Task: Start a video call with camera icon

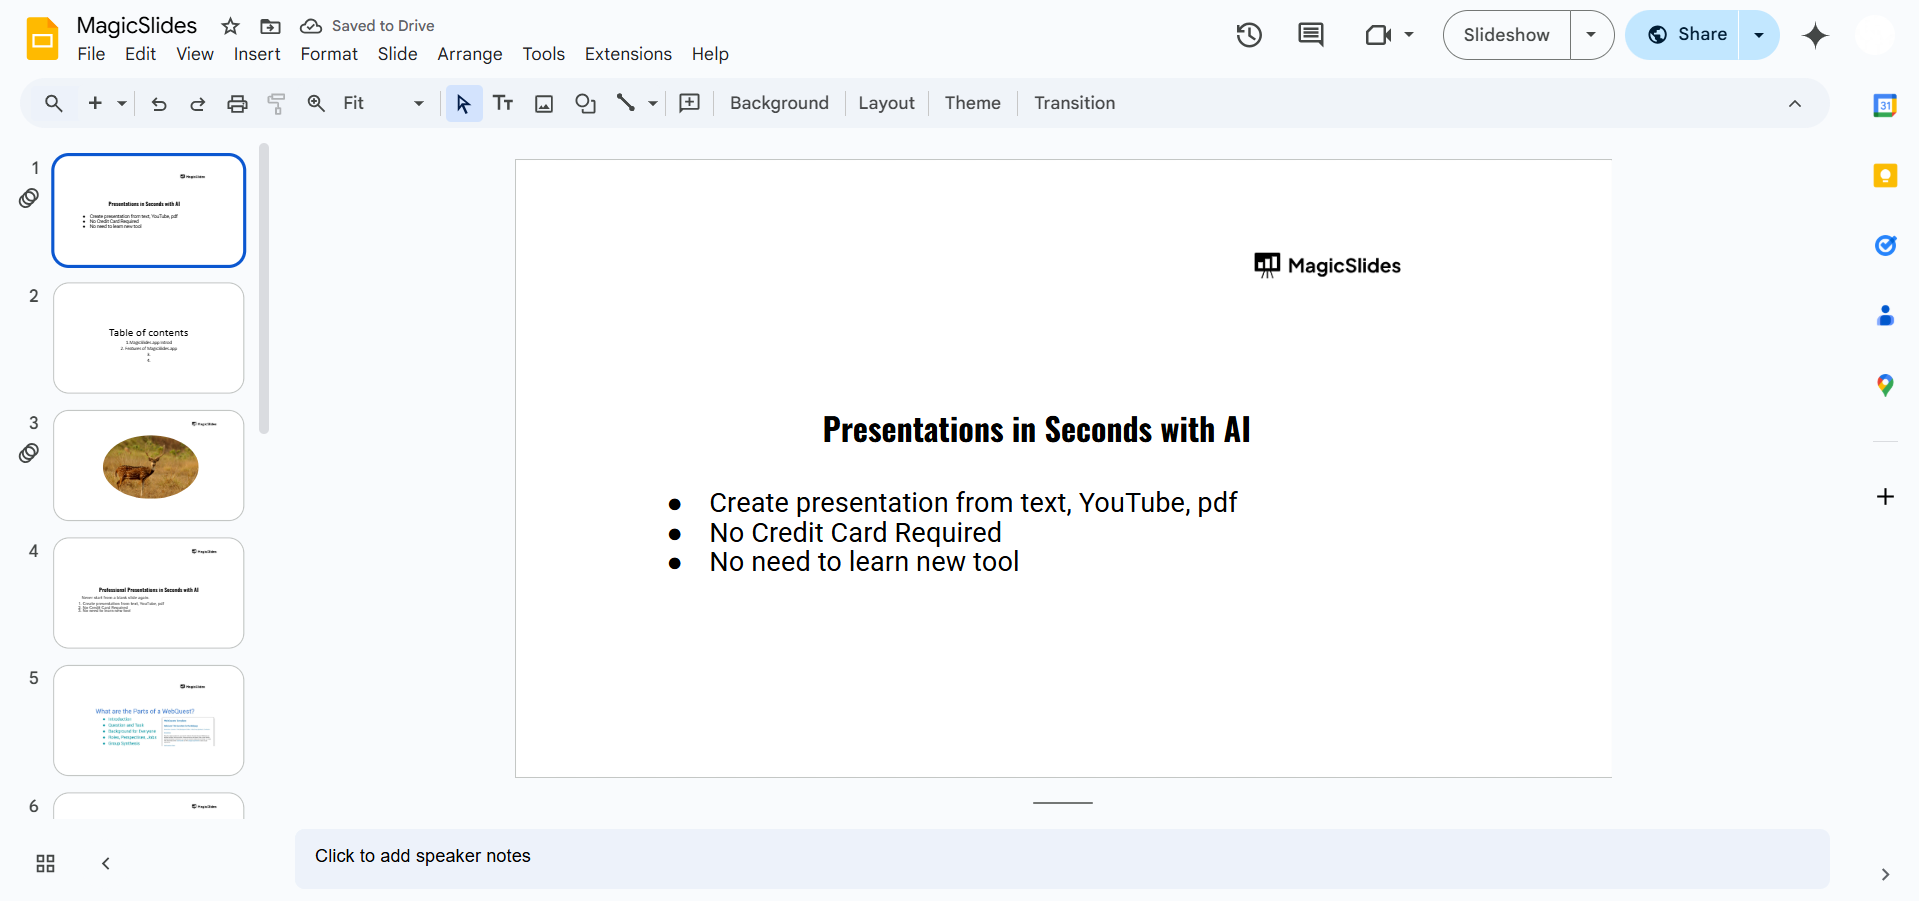Action: tap(1378, 35)
